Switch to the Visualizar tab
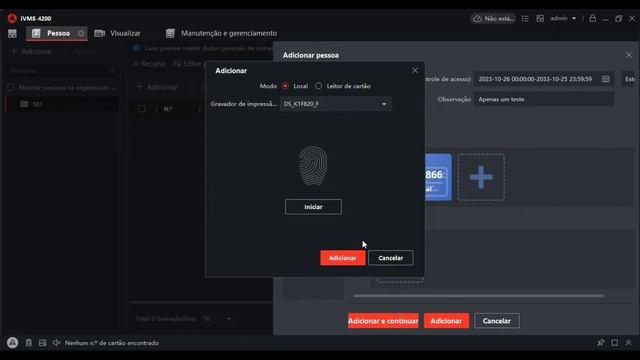640x360 pixels. (x=118, y=33)
